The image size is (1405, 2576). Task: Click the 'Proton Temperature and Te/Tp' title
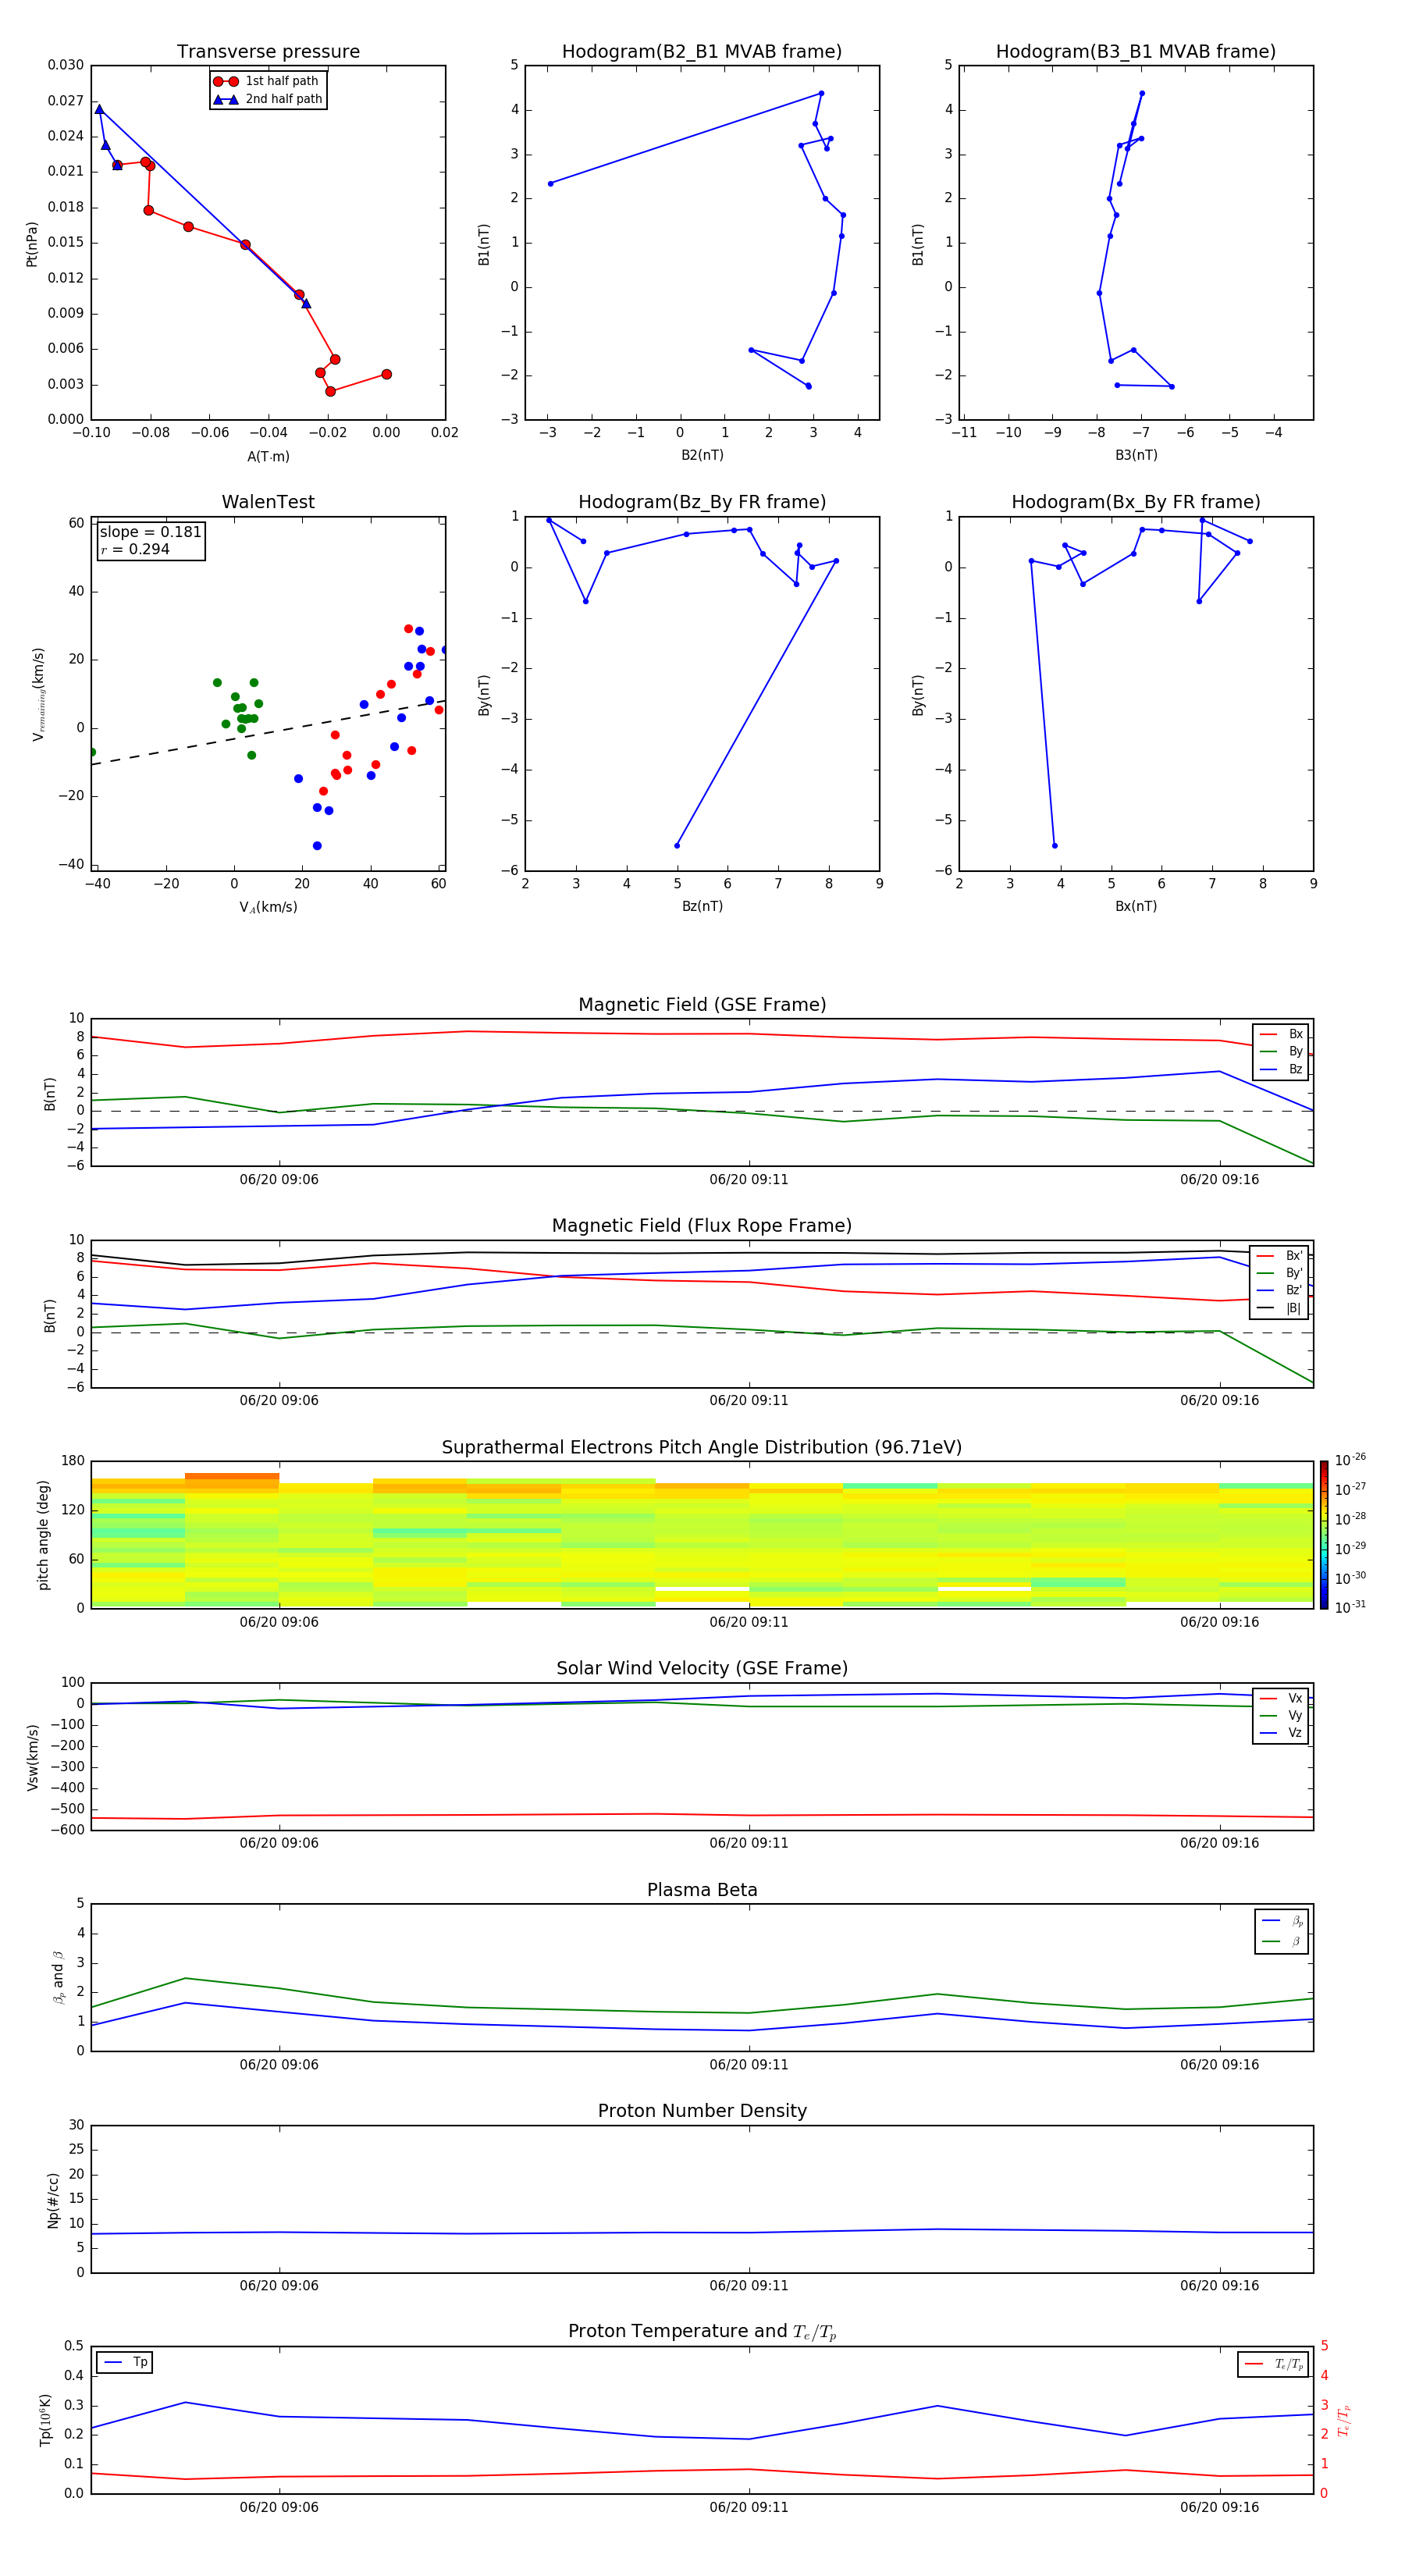(702, 2332)
